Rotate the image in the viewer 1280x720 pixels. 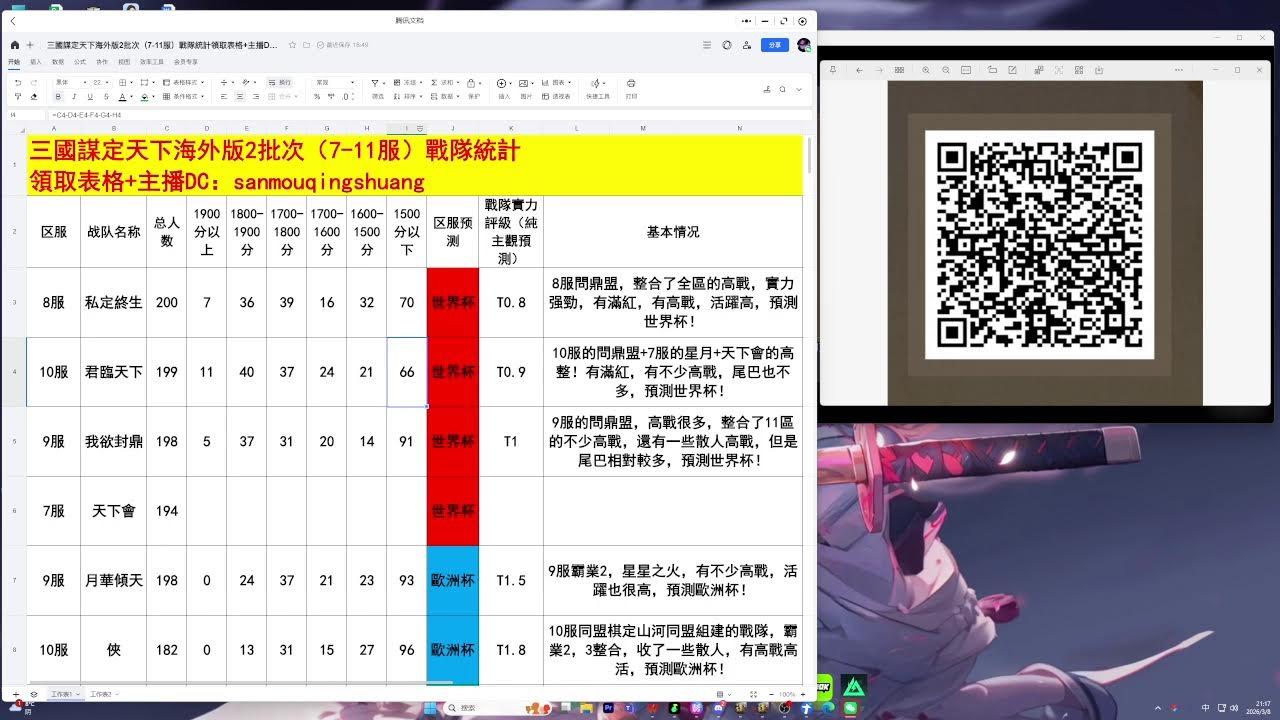pos(992,70)
